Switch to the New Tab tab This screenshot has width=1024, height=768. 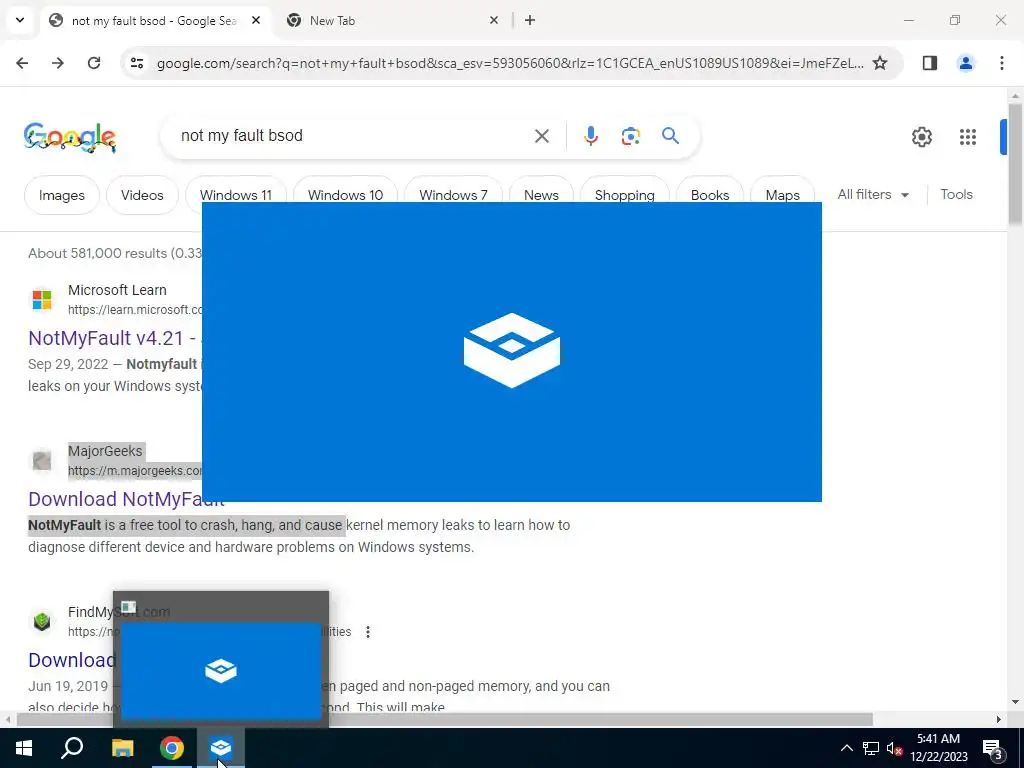click(x=391, y=21)
